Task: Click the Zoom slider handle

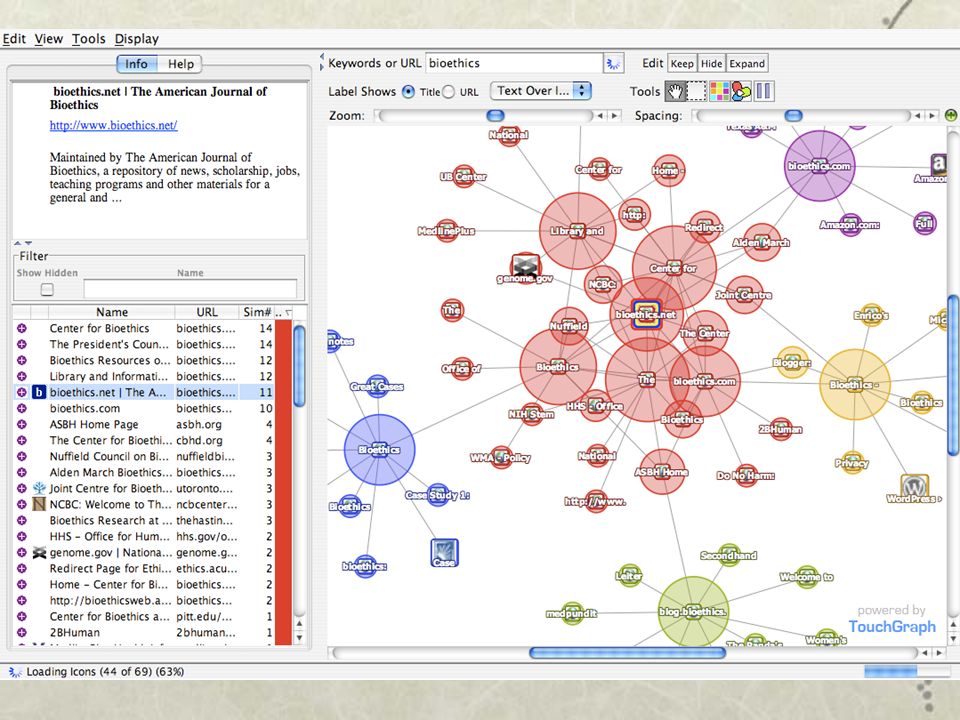Action: click(x=495, y=115)
